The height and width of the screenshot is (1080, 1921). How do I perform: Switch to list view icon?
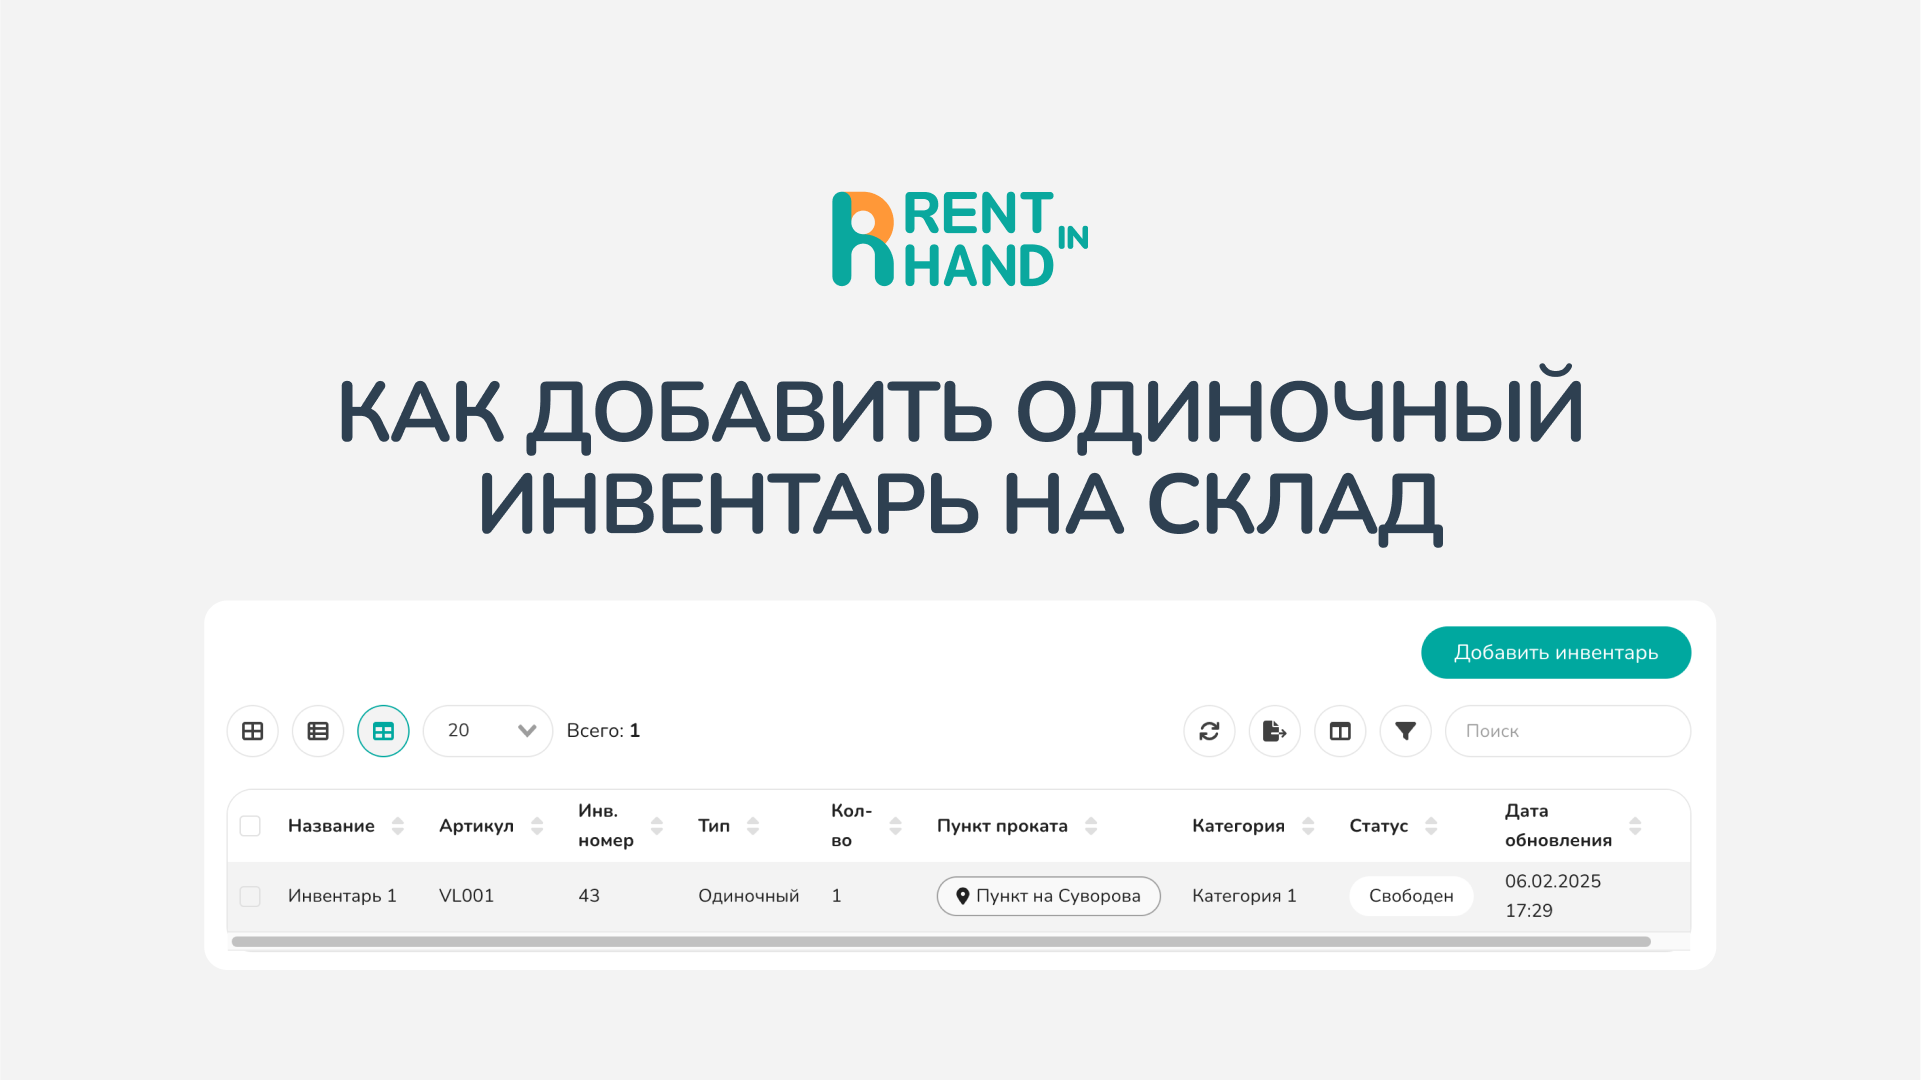click(x=318, y=731)
